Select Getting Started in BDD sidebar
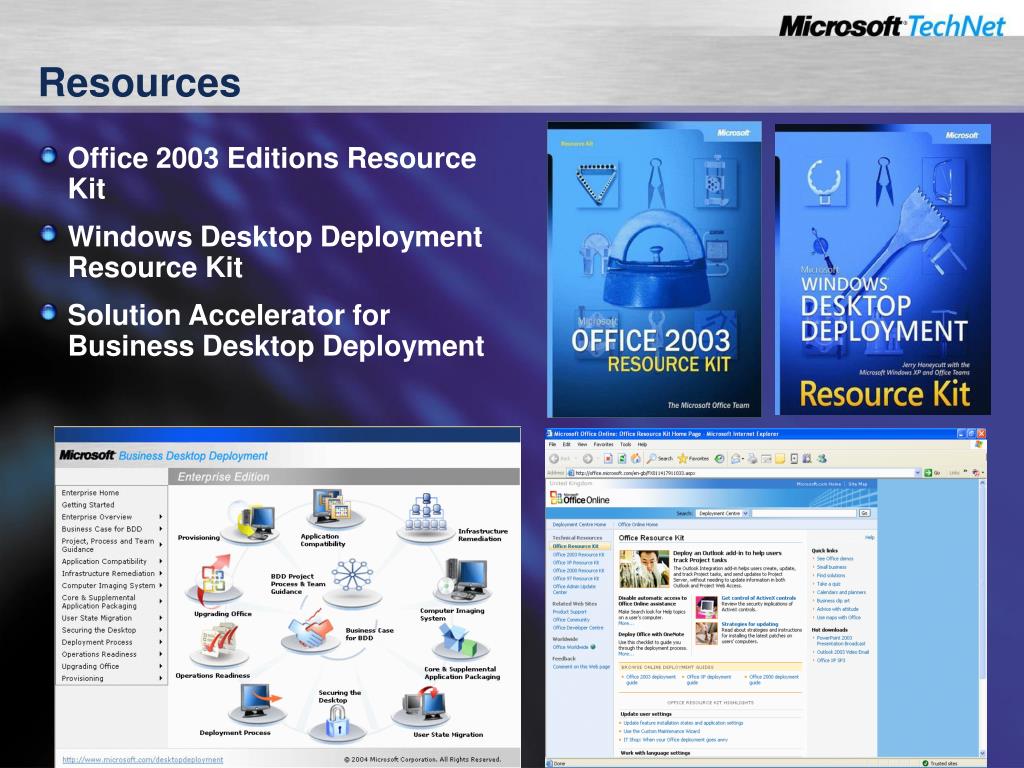The image size is (1024, 768). tap(88, 505)
